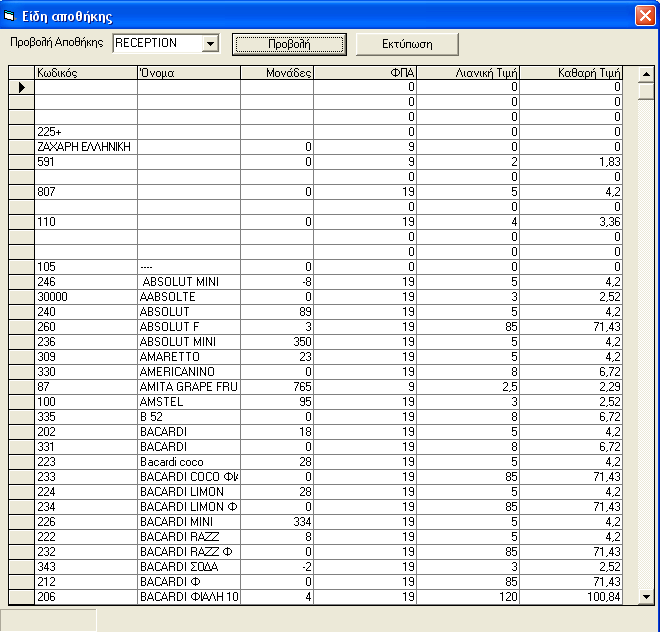The height and width of the screenshot is (632, 660).
Task: Select the code cell 105
Action: [86, 267]
